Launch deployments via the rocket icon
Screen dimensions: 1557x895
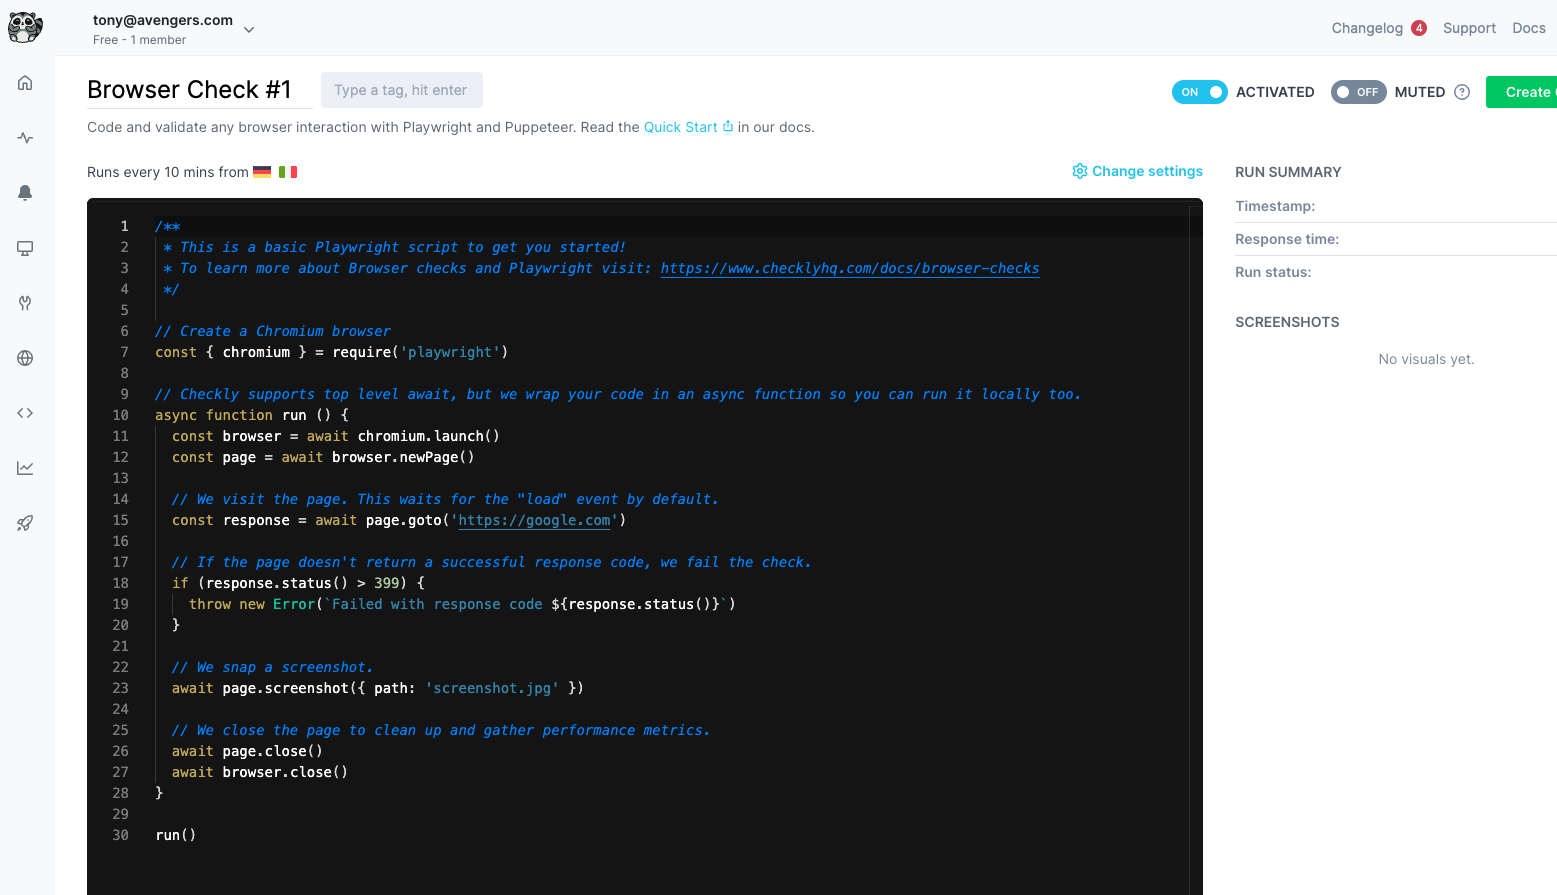pos(24,522)
